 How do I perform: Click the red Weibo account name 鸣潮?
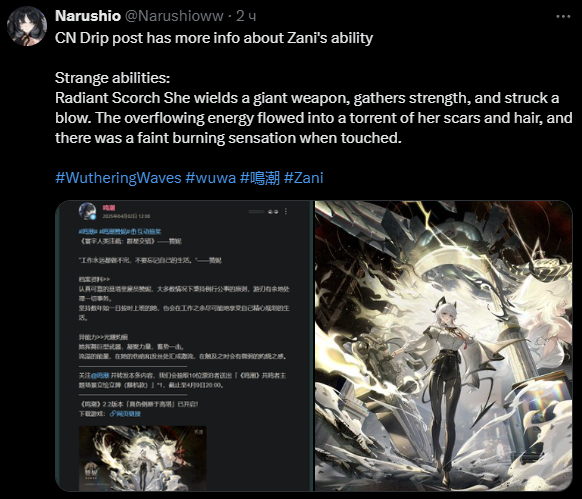coord(109,208)
